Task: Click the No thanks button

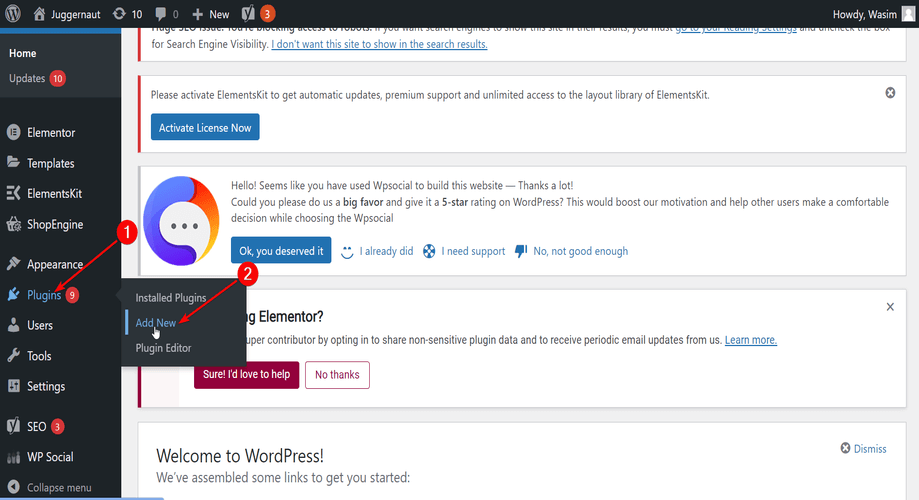Action: [337, 375]
